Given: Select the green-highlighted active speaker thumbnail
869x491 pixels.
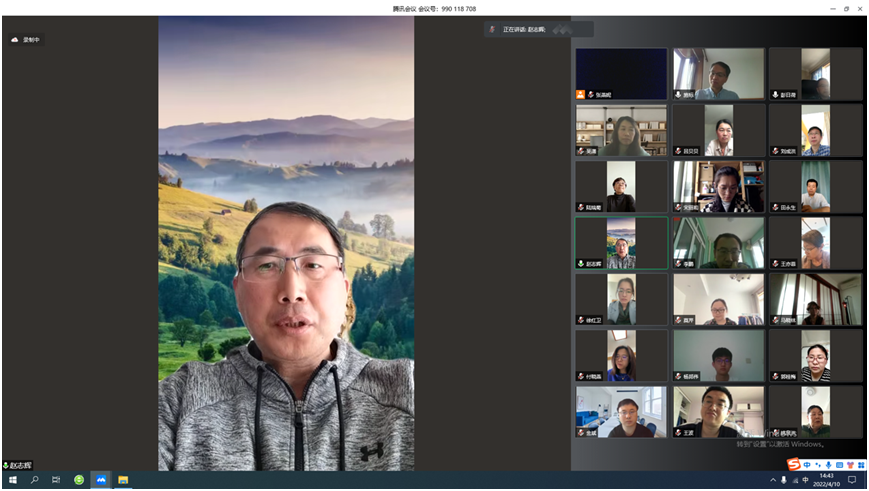Looking at the screenshot, I should 621,243.
